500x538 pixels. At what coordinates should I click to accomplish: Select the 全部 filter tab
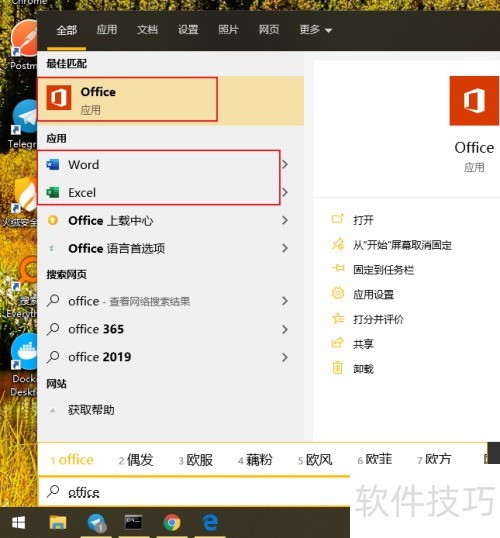[67, 30]
